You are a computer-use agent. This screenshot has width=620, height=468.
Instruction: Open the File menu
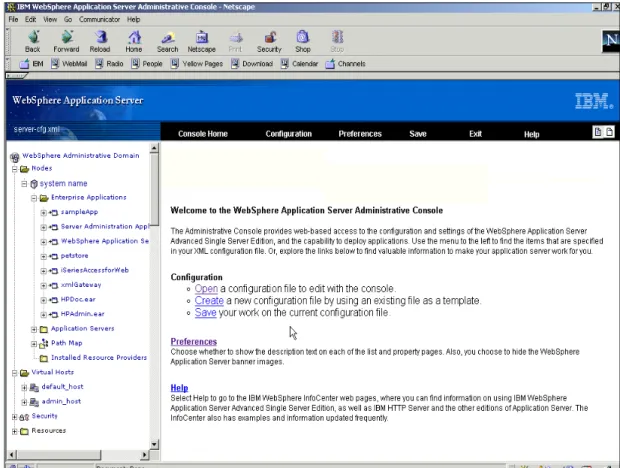tap(13, 19)
